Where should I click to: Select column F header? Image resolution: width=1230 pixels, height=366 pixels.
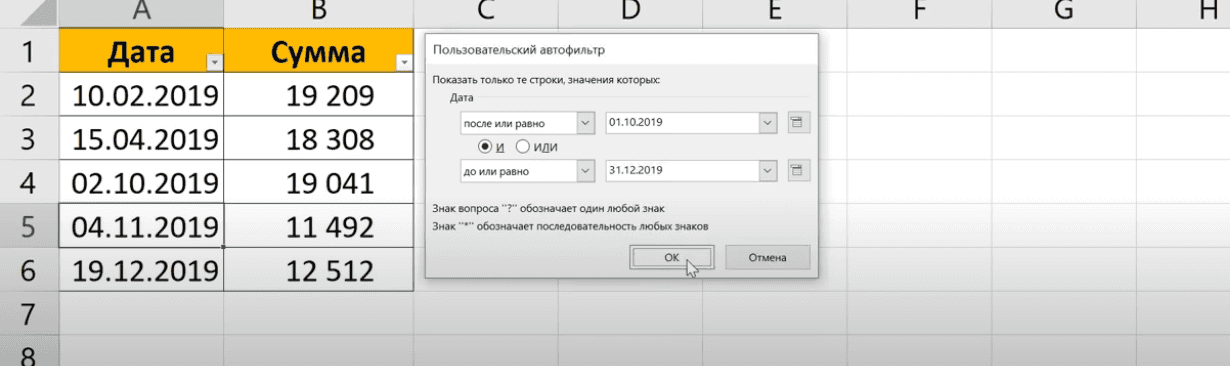click(x=918, y=13)
